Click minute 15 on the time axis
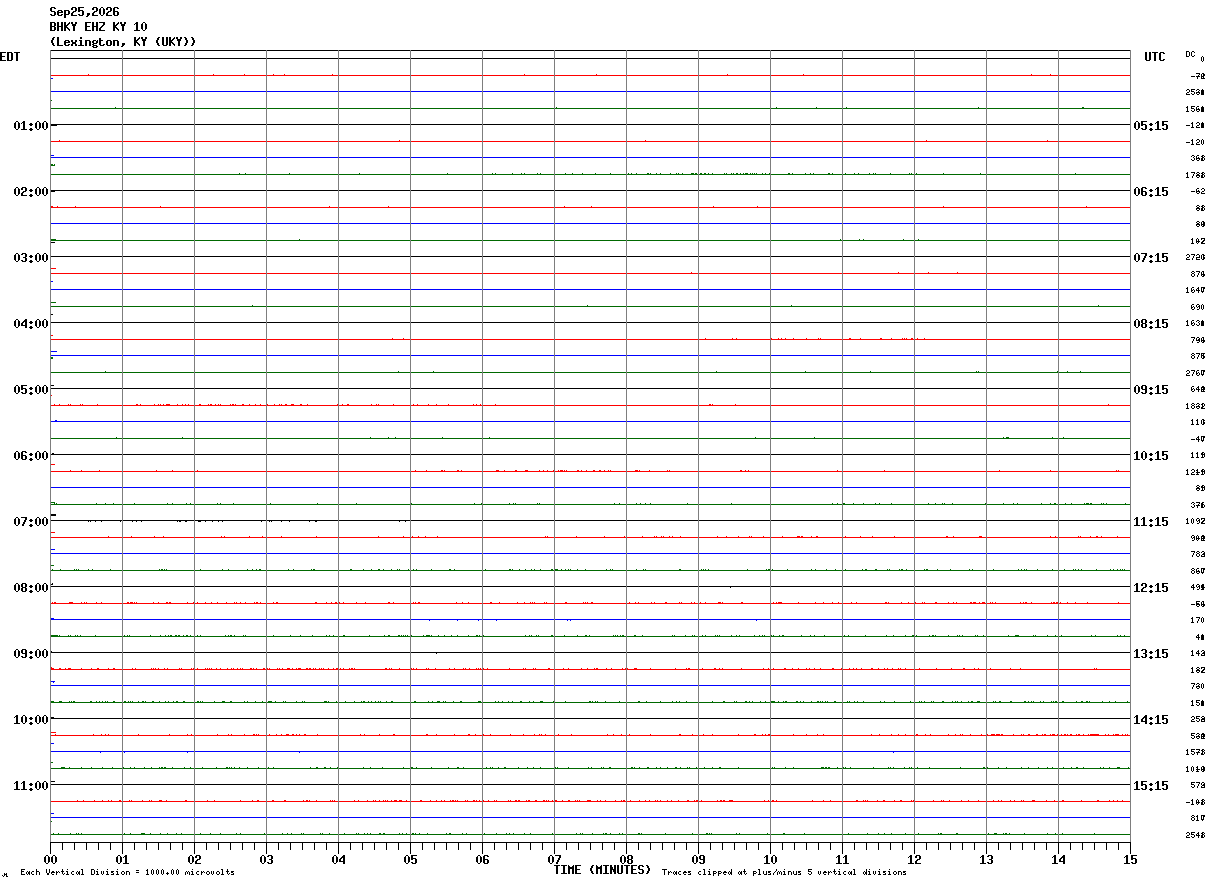Screen dimensions: 1210x886 click(x=1129, y=859)
